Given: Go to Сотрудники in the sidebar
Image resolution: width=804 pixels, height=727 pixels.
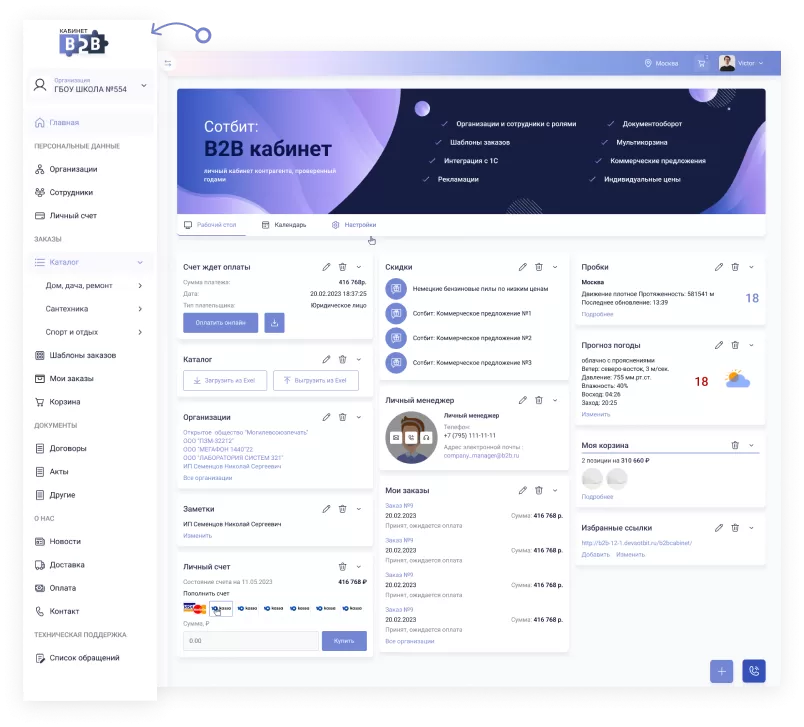Looking at the screenshot, I should pyautogui.click(x=71, y=192).
